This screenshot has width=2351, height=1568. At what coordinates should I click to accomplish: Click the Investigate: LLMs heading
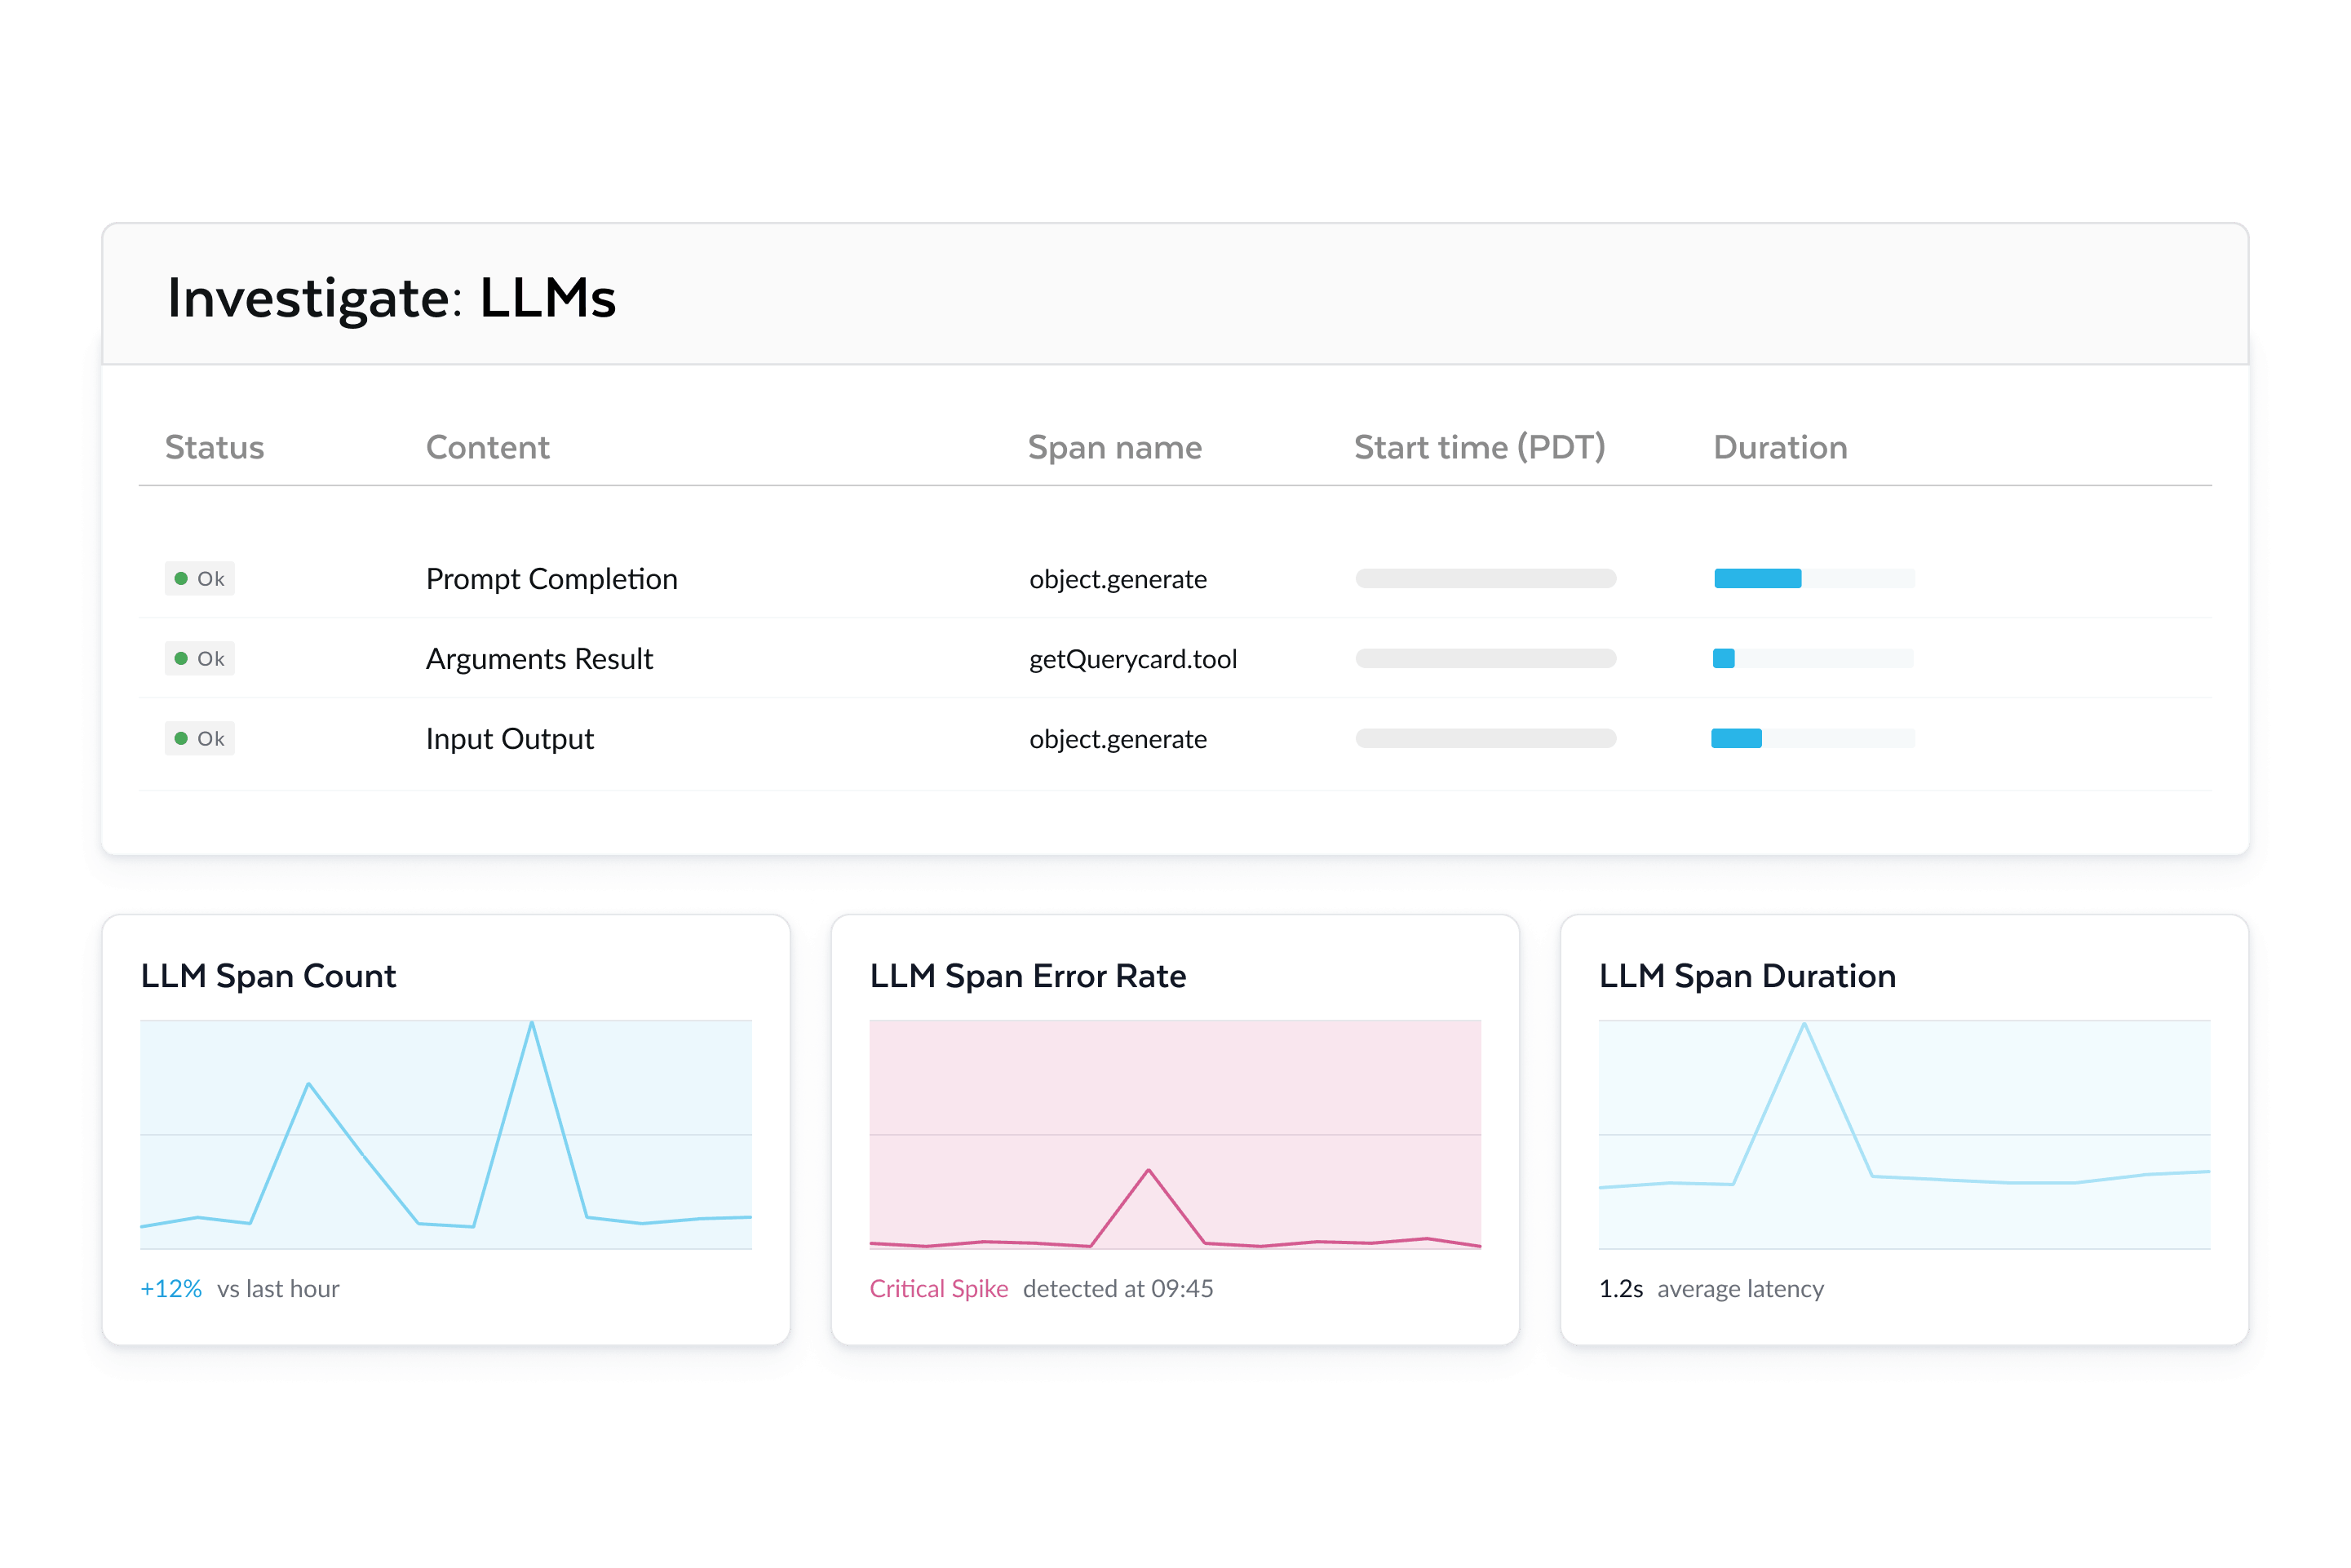391,298
